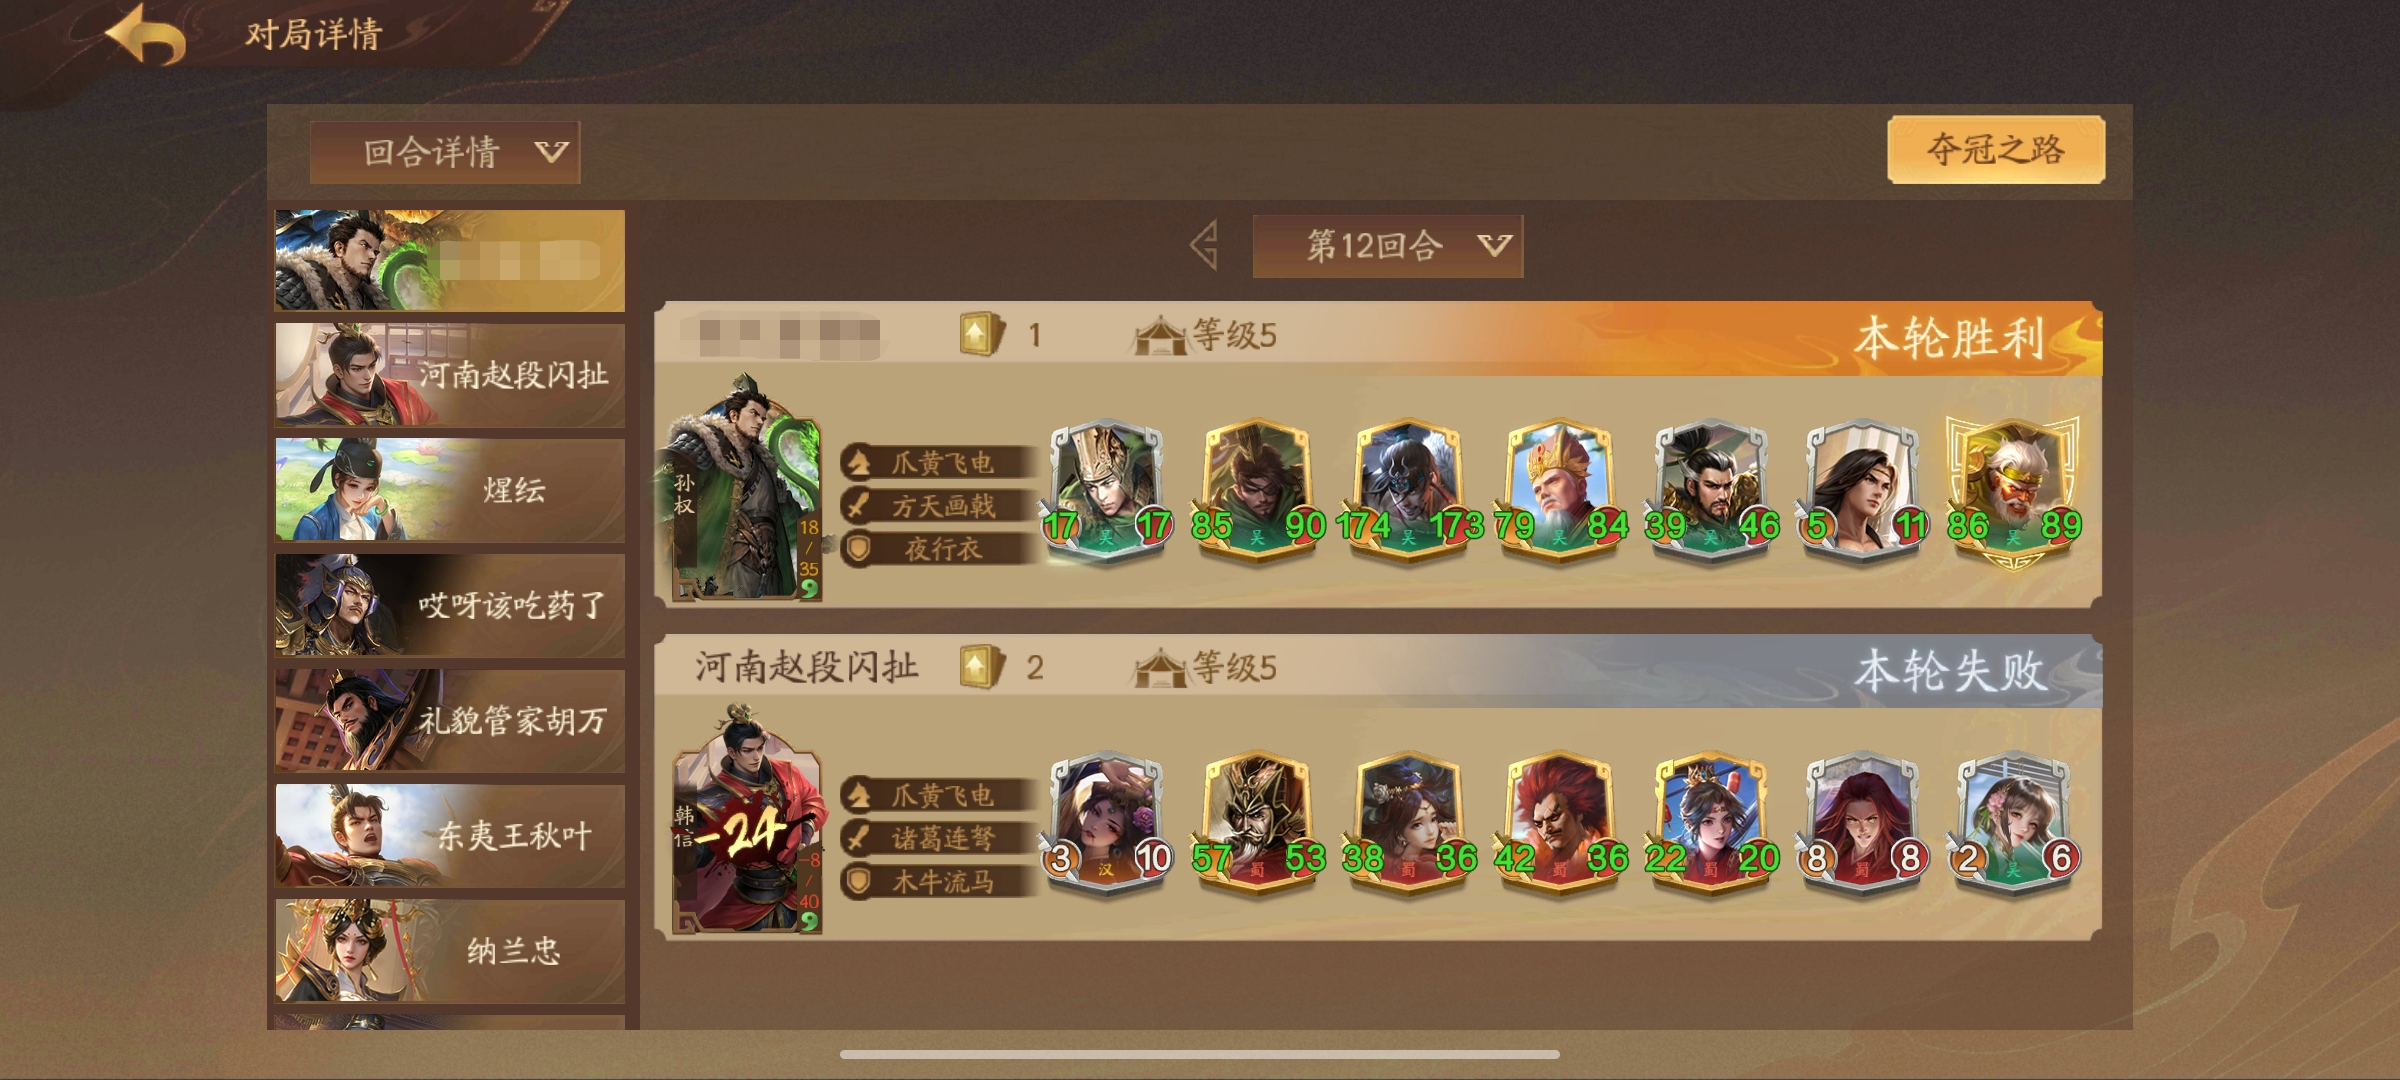Select the 174/173 masked hero card
Screen dimensions: 2400x1080
tap(1408, 491)
